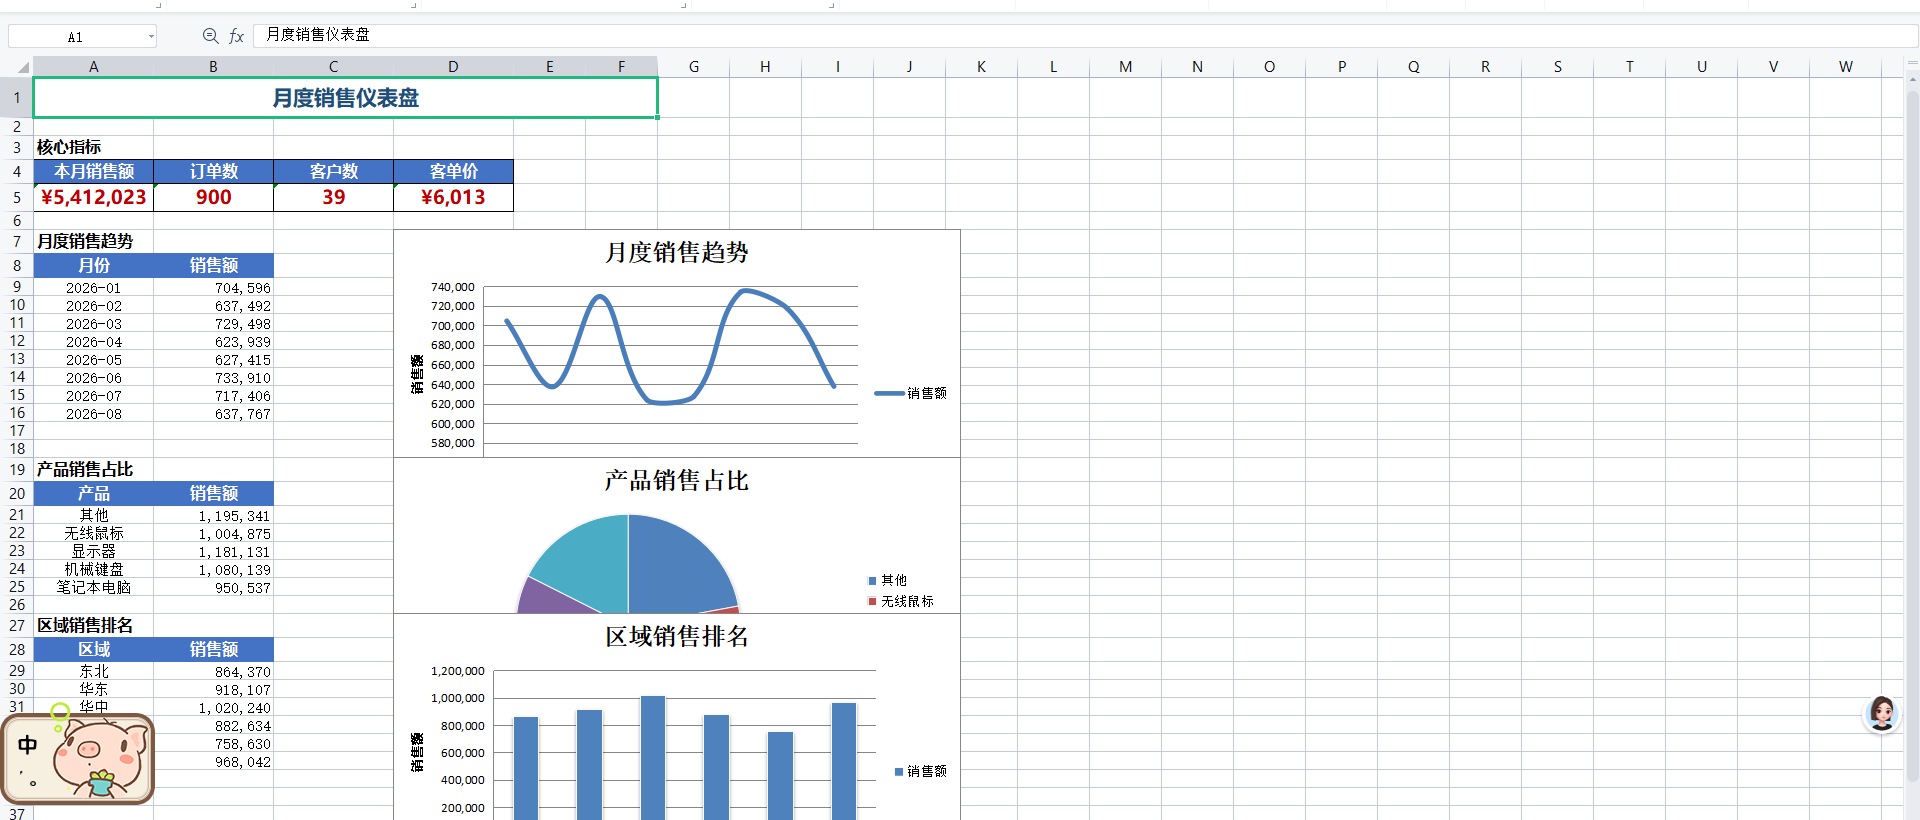Click the formula bar showing 月度销售仪表盘
Screen dimensions: 1920x820
coord(1085,35)
